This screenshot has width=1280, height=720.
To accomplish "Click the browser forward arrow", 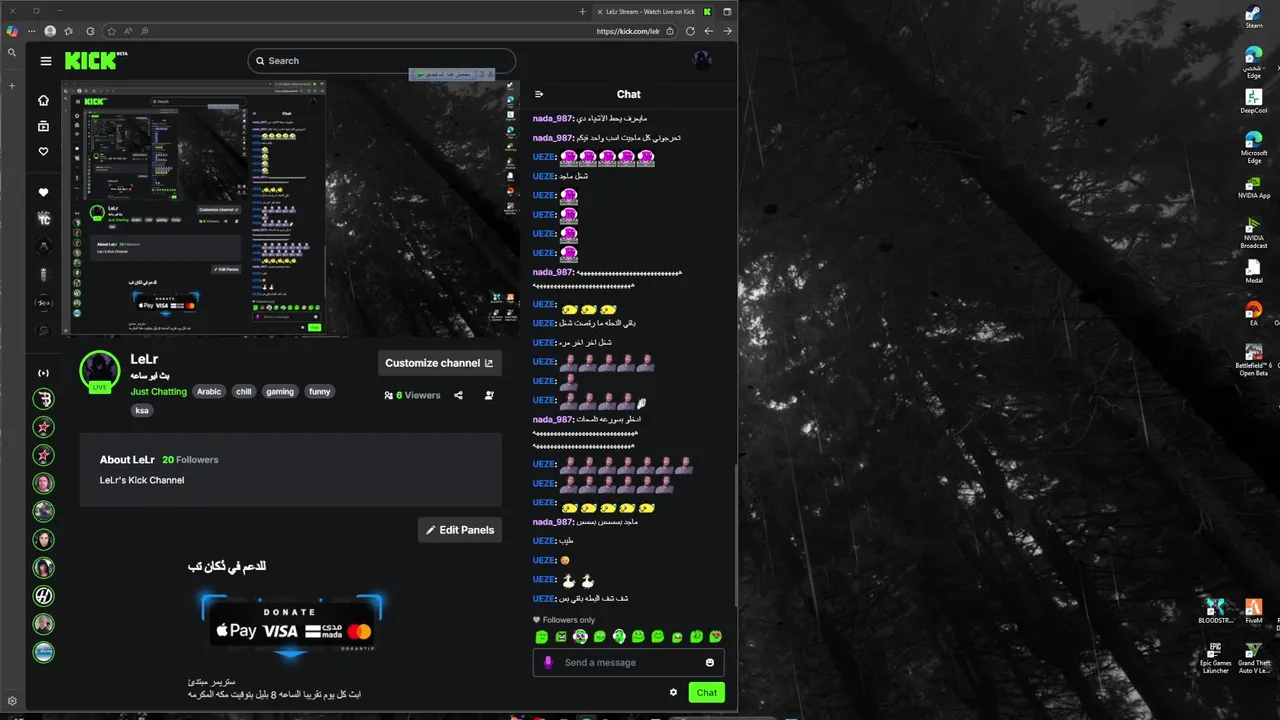I will 727,31.
